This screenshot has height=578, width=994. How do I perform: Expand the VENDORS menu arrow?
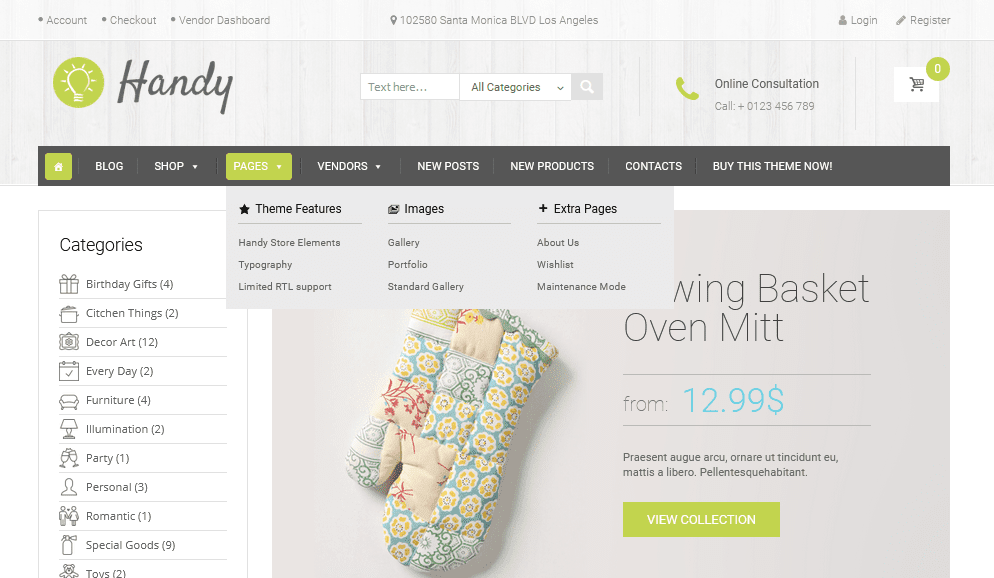pyautogui.click(x=378, y=167)
